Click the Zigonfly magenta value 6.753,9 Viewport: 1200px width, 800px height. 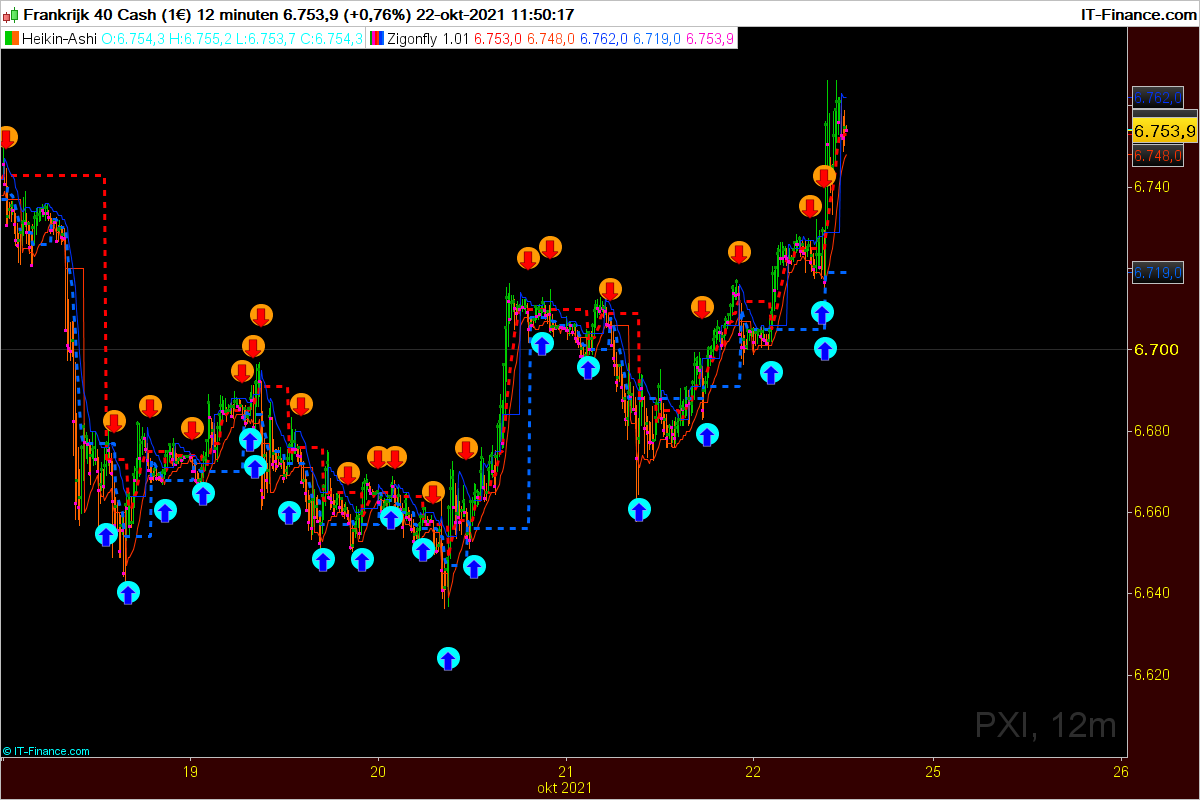tap(711, 39)
